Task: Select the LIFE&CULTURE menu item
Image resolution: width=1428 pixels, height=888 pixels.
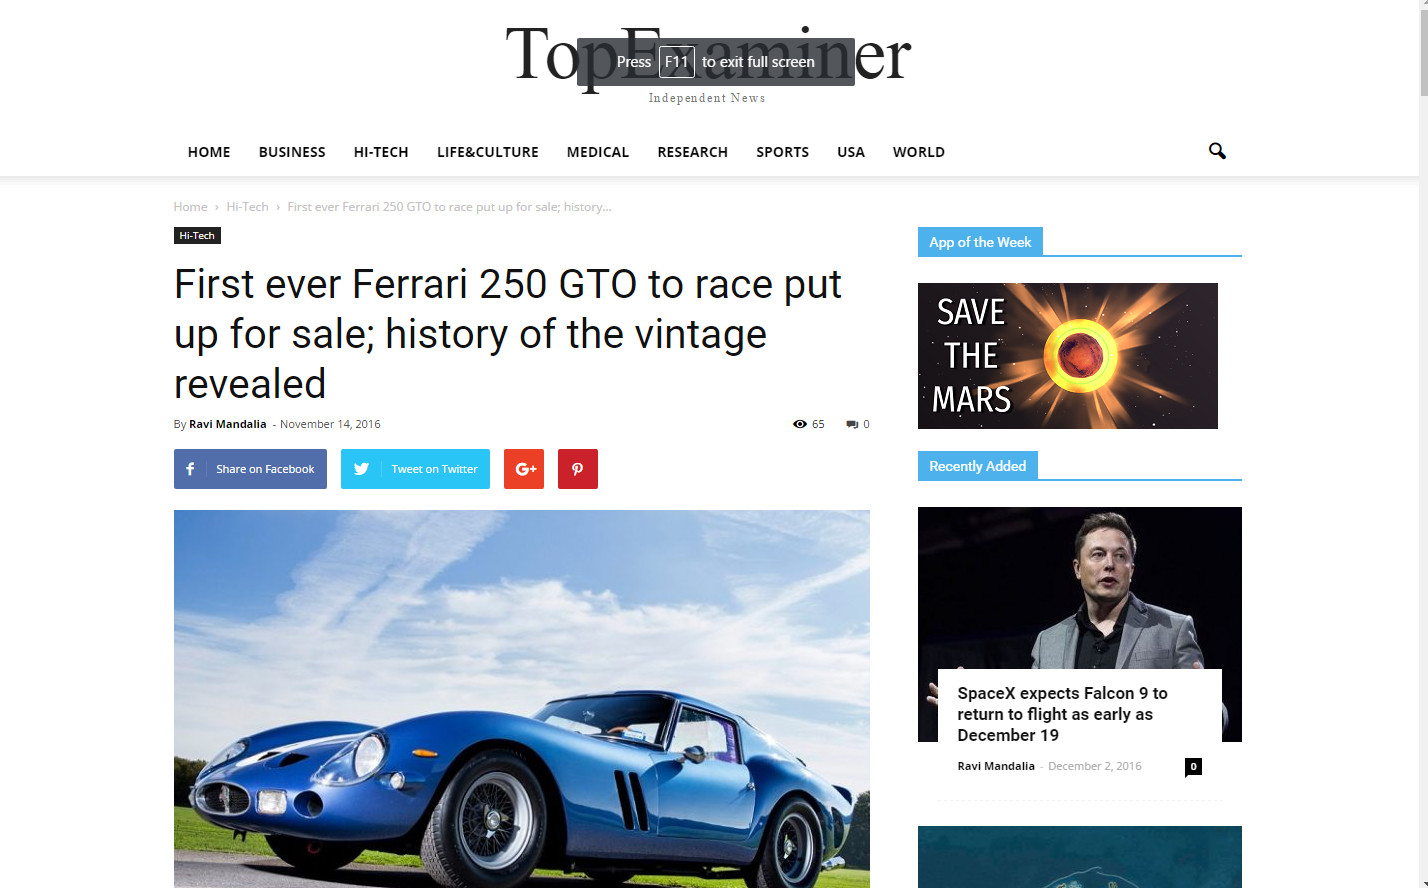Action: tap(488, 152)
